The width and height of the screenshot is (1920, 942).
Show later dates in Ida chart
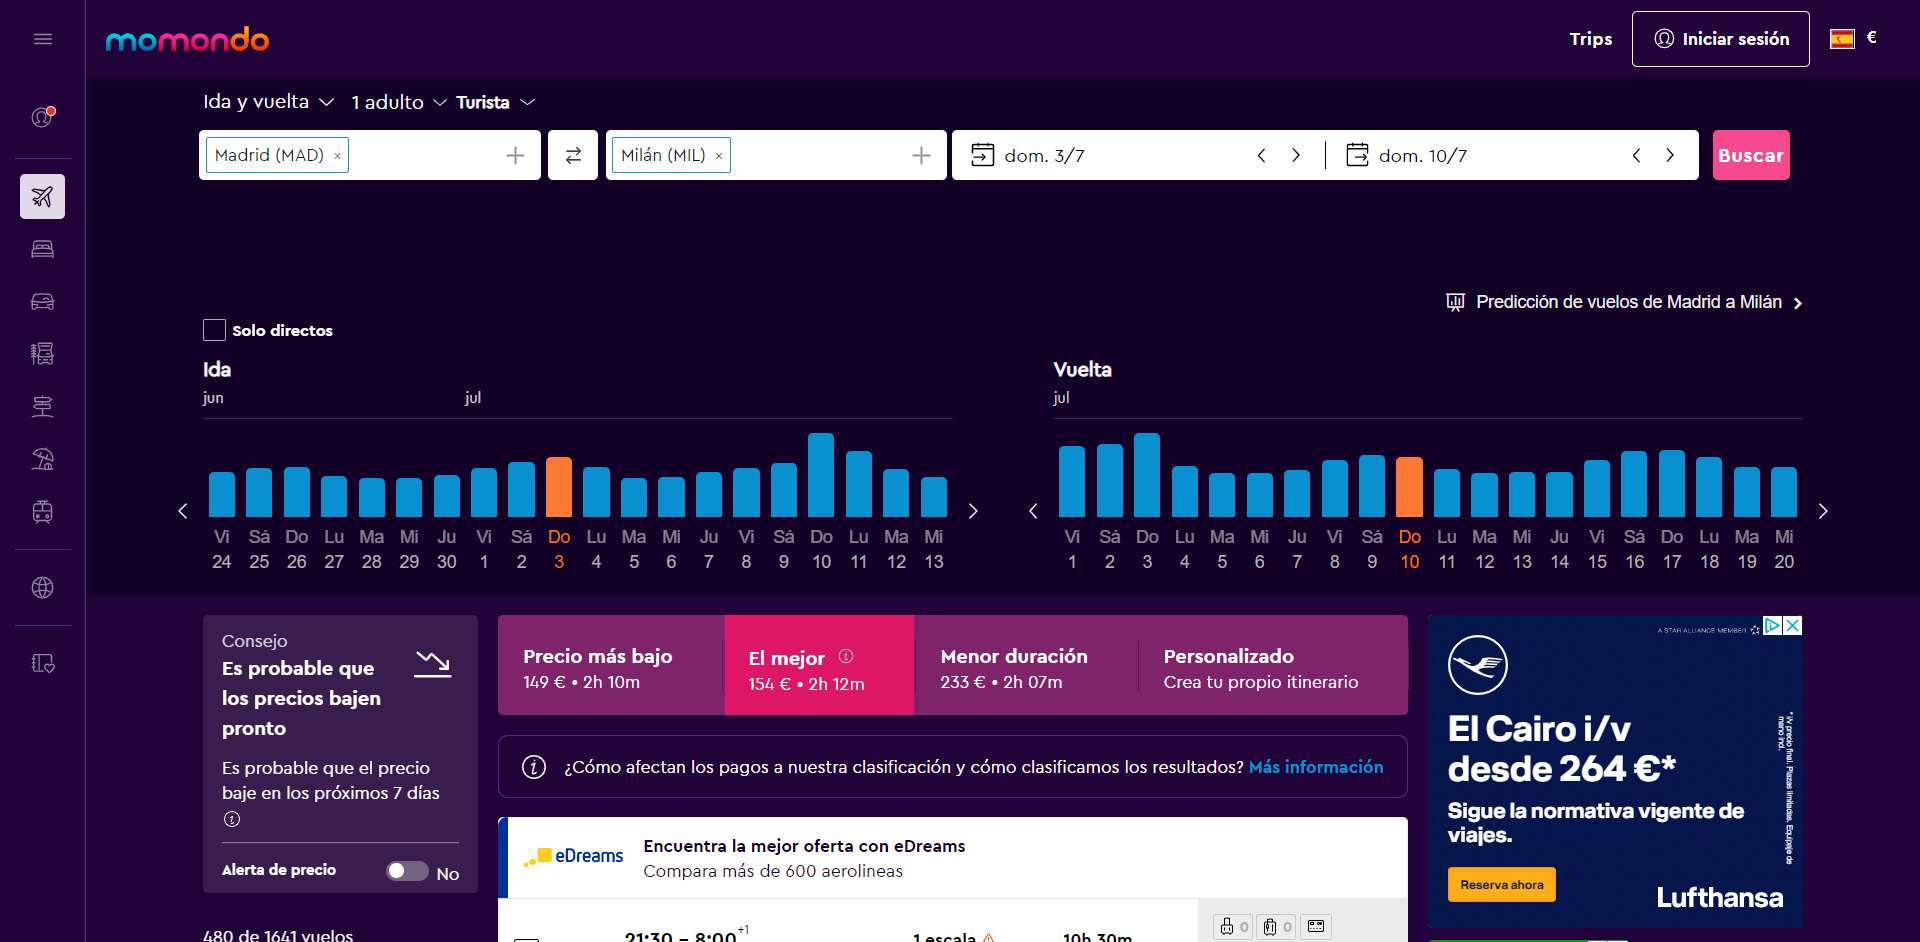(973, 511)
